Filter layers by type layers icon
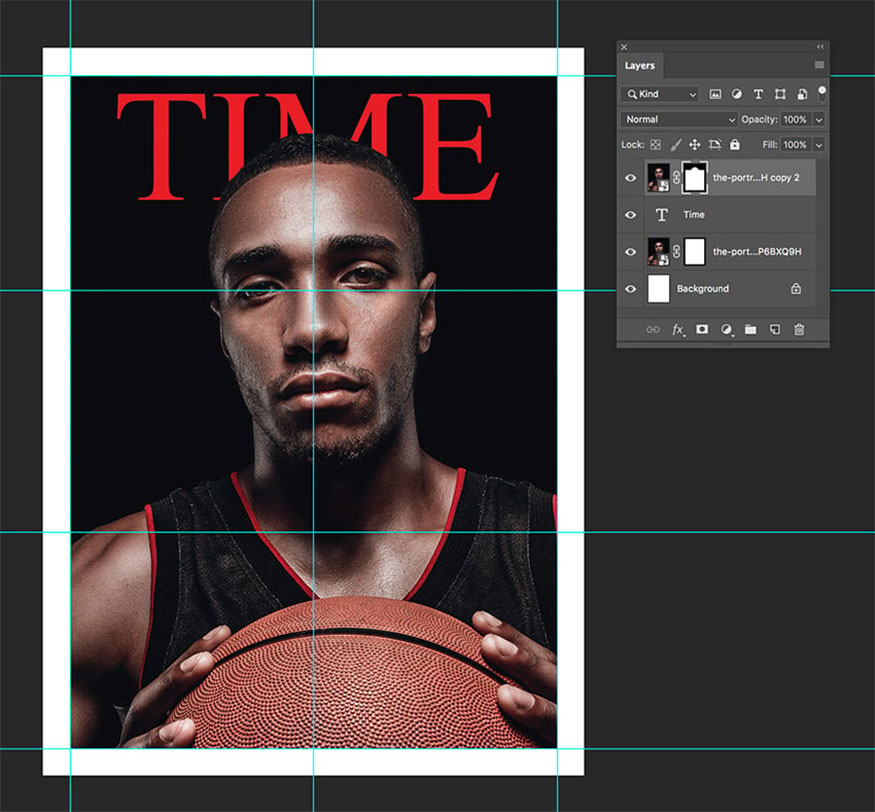The height and width of the screenshot is (812, 875). tap(758, 94)
